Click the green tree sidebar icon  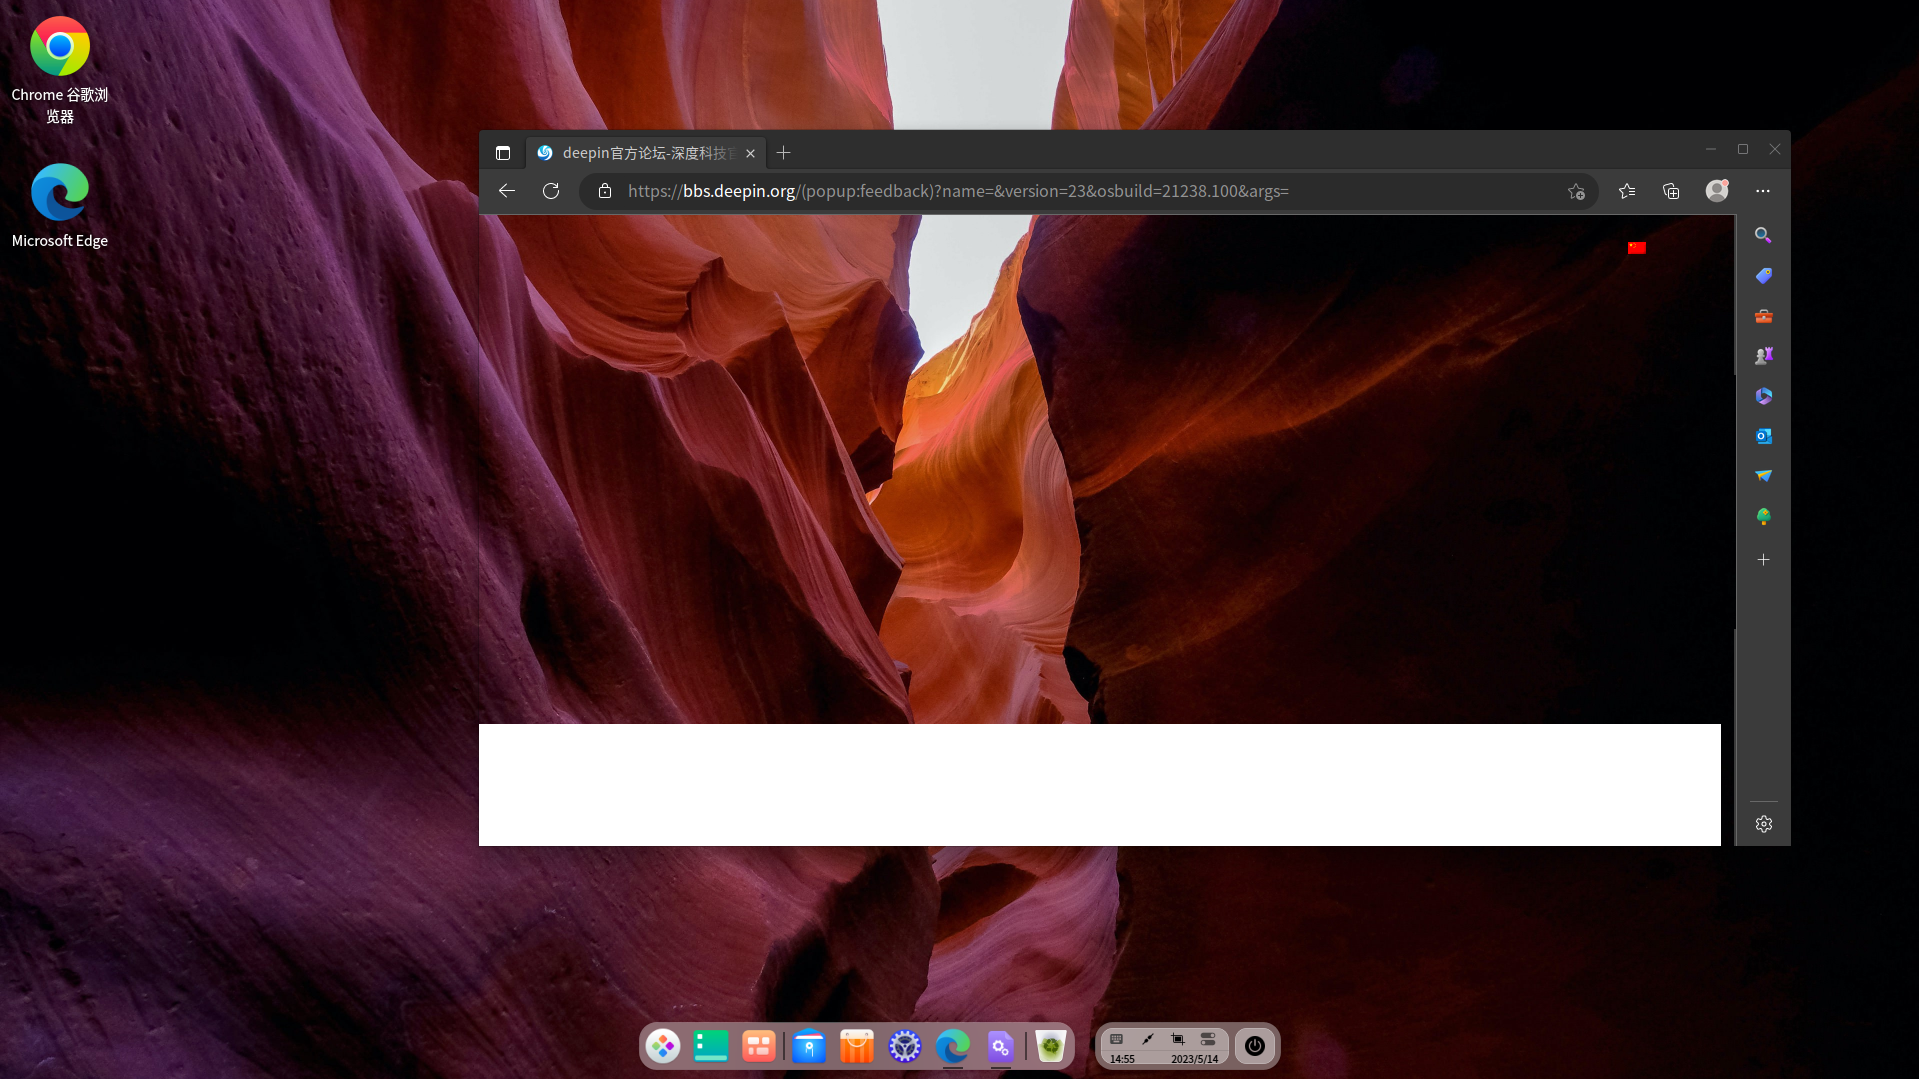click(1763, 516)
